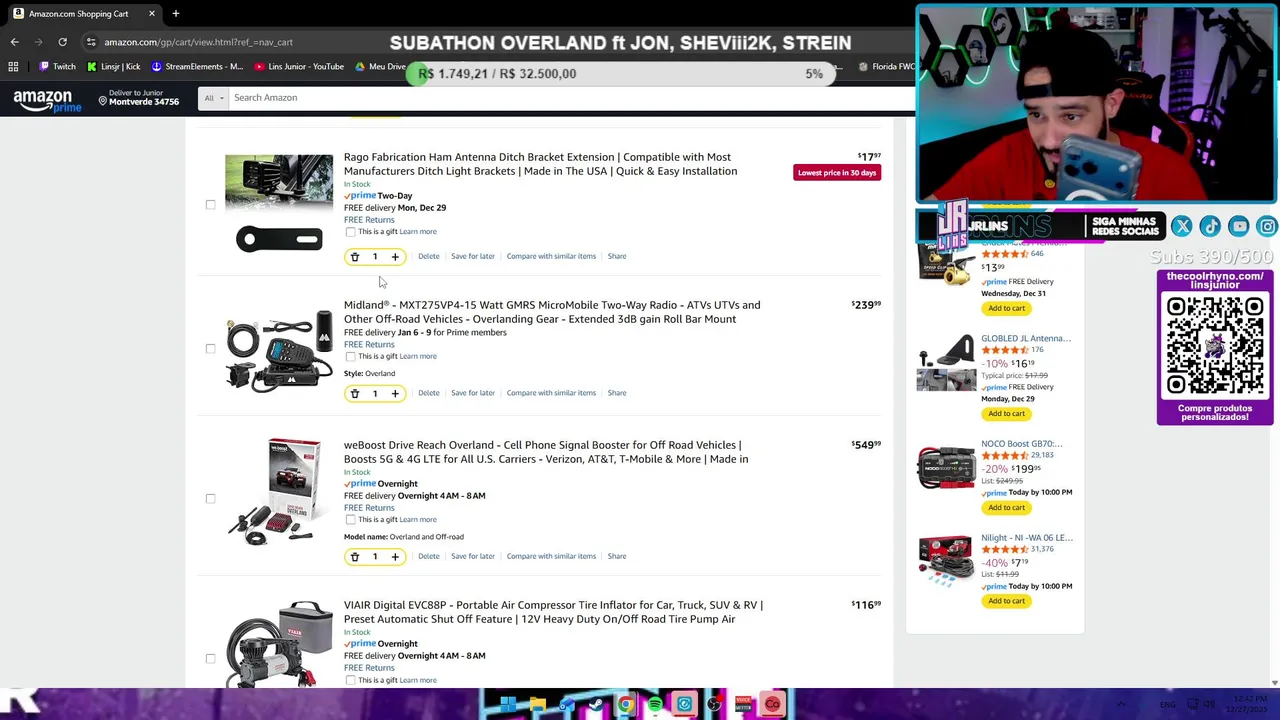
Task: Open Windows Start menu
Action: tap(508, 705)
